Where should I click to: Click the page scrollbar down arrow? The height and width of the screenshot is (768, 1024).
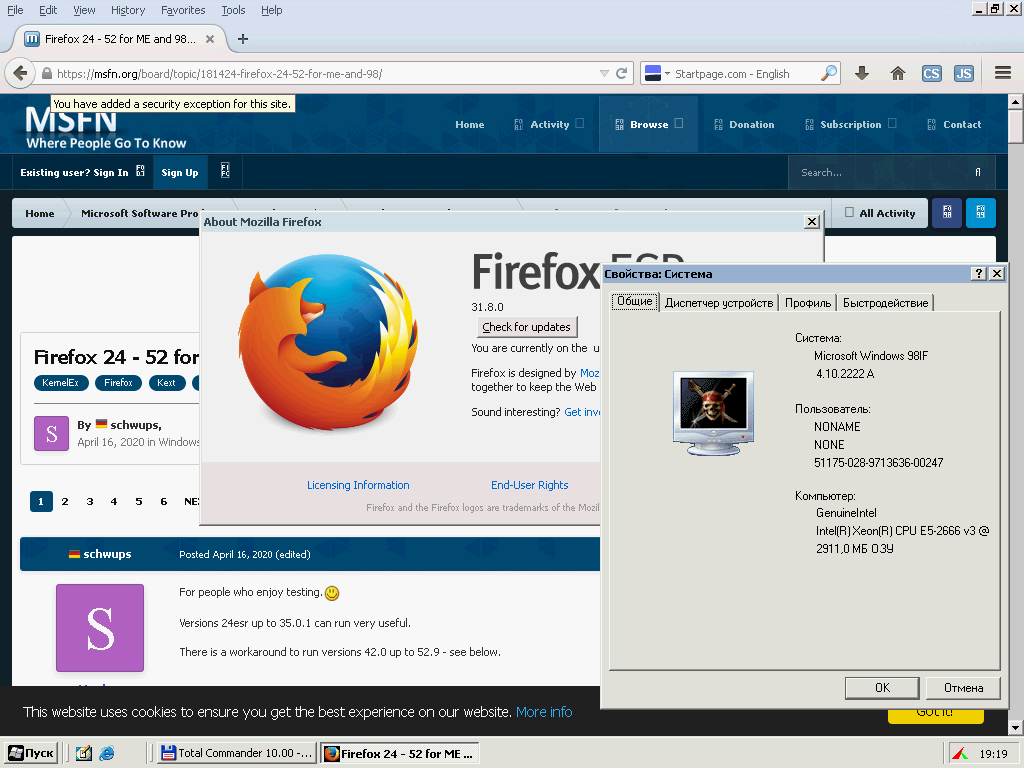pyautogui.click(x=1015, y=727)
